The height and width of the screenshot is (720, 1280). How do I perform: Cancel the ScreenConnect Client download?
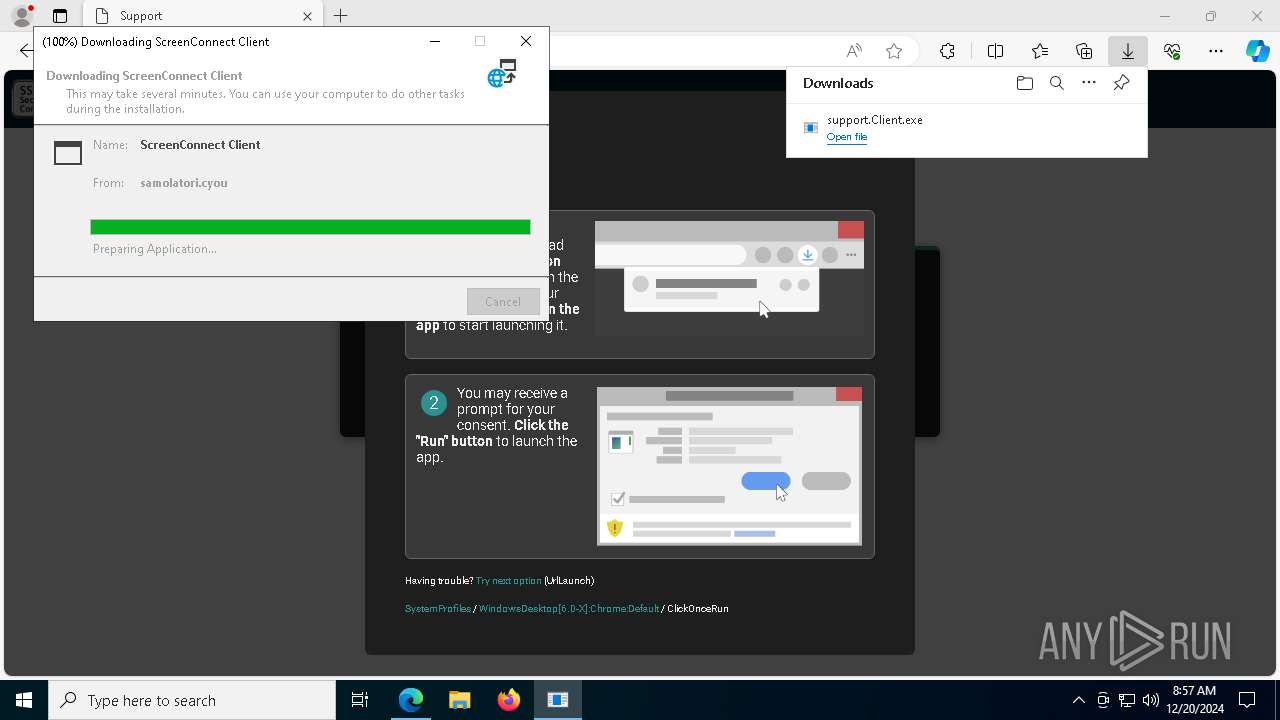click(503, 301)
